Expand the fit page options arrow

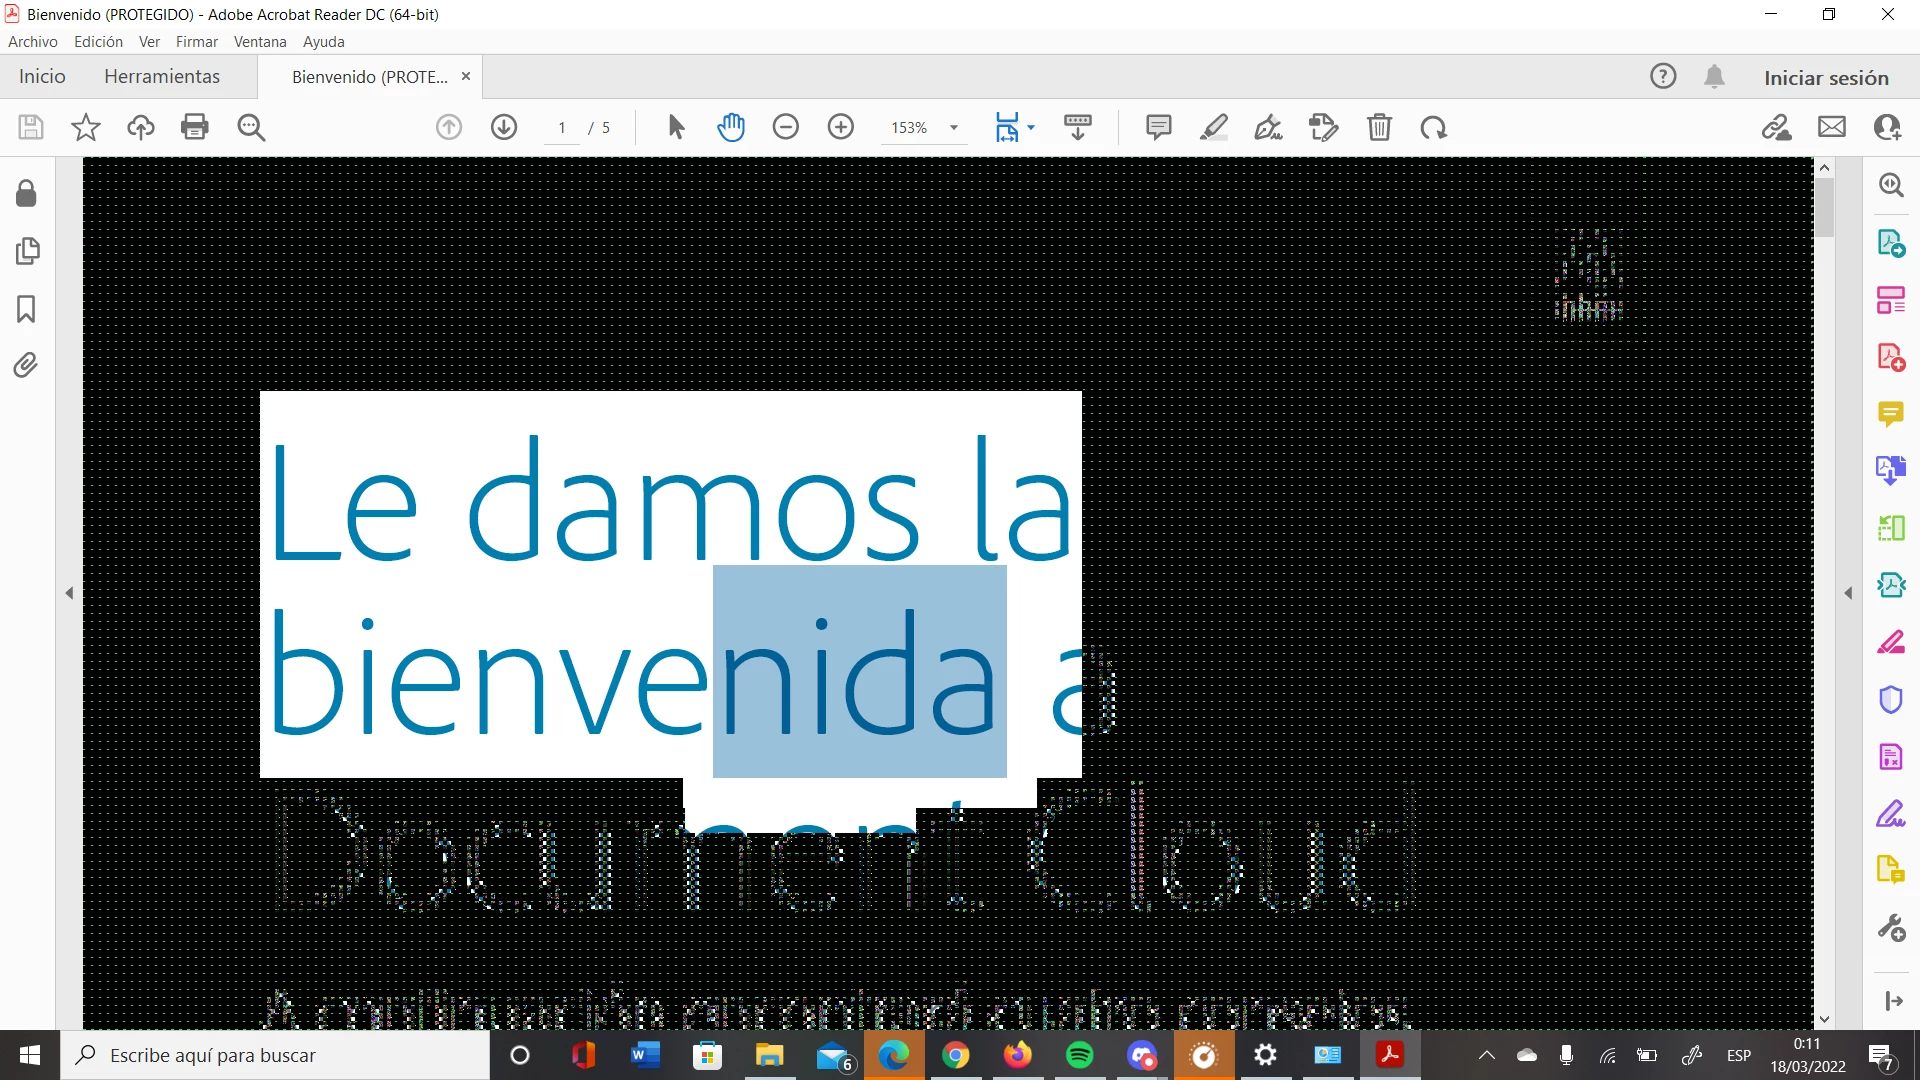pyautogui.click(x=1031, y=127)
